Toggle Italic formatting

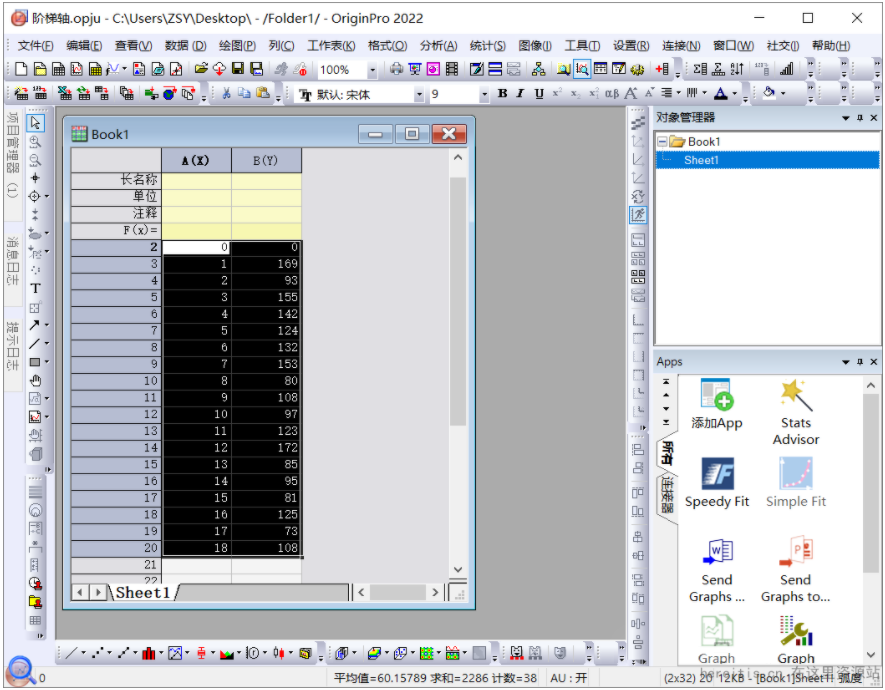(520, 93)
